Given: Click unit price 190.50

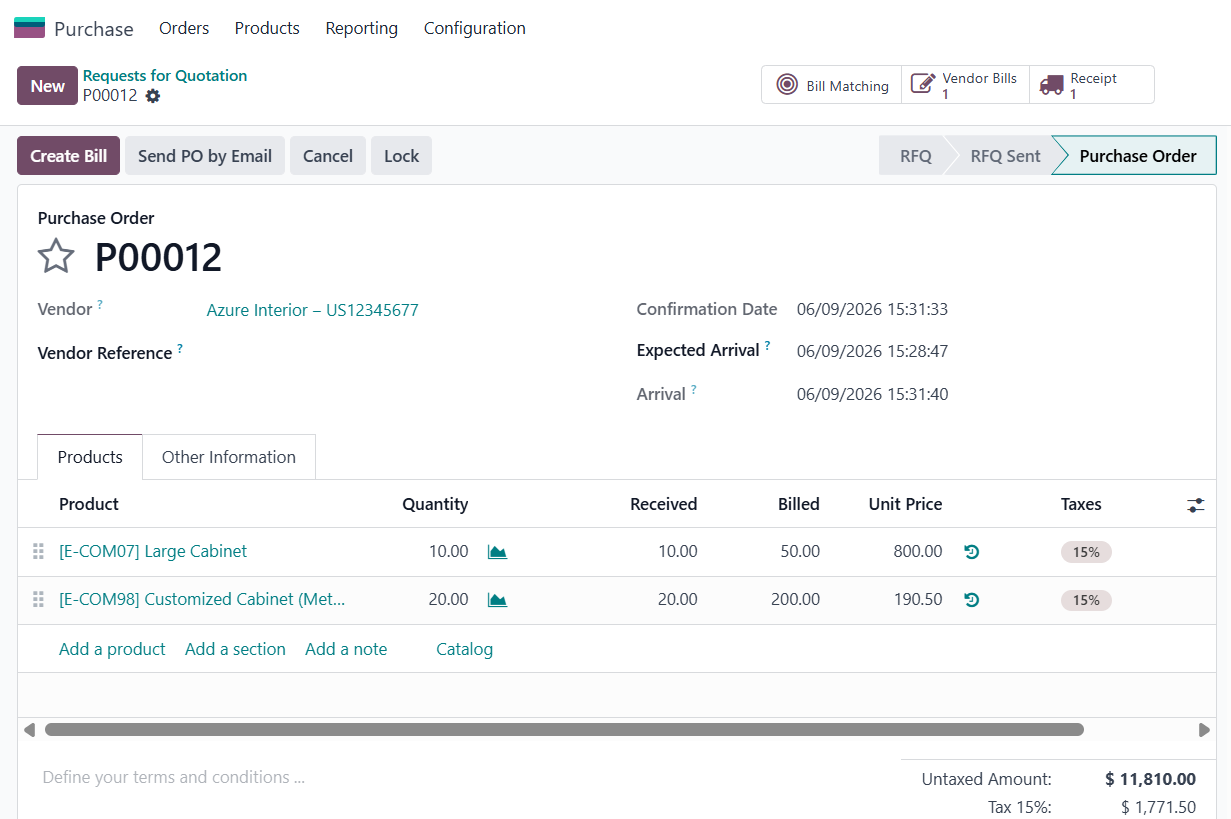Looking at the screenshot, I should point(918,600).
